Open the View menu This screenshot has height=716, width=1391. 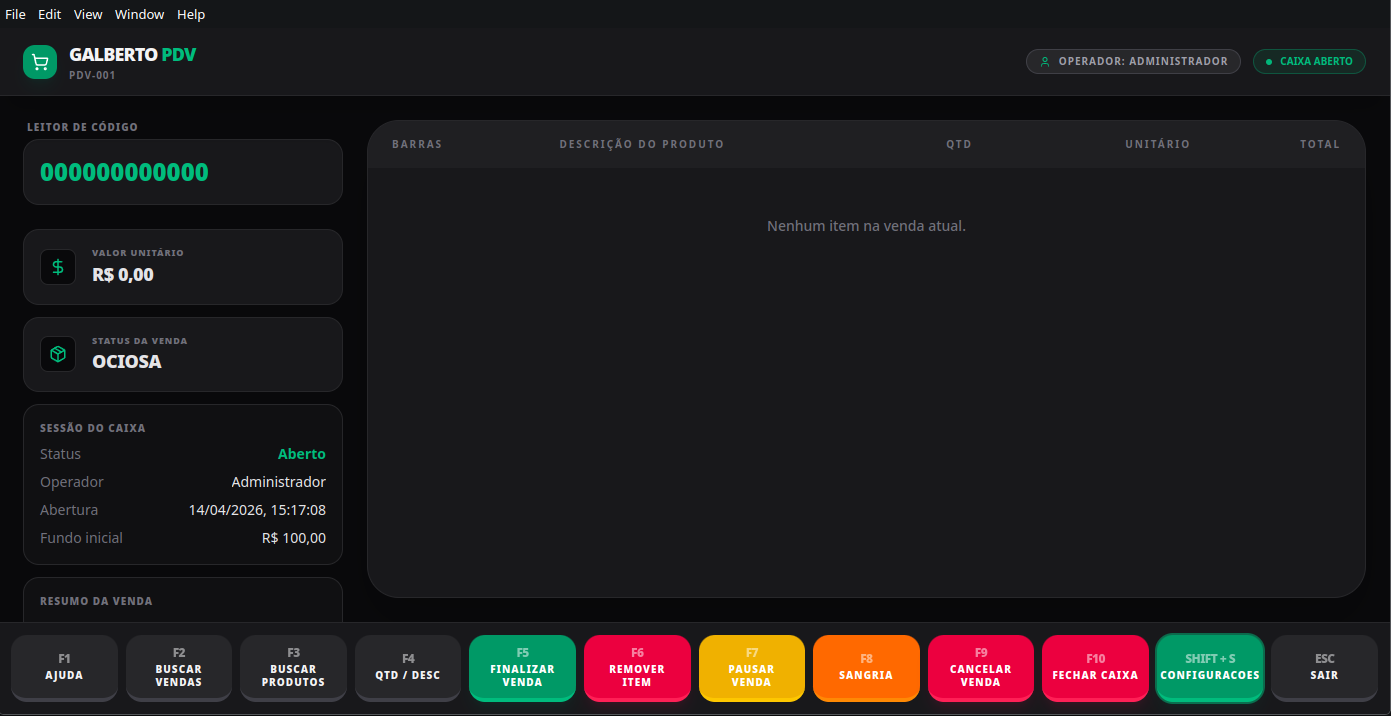click(x=88, y=14)
